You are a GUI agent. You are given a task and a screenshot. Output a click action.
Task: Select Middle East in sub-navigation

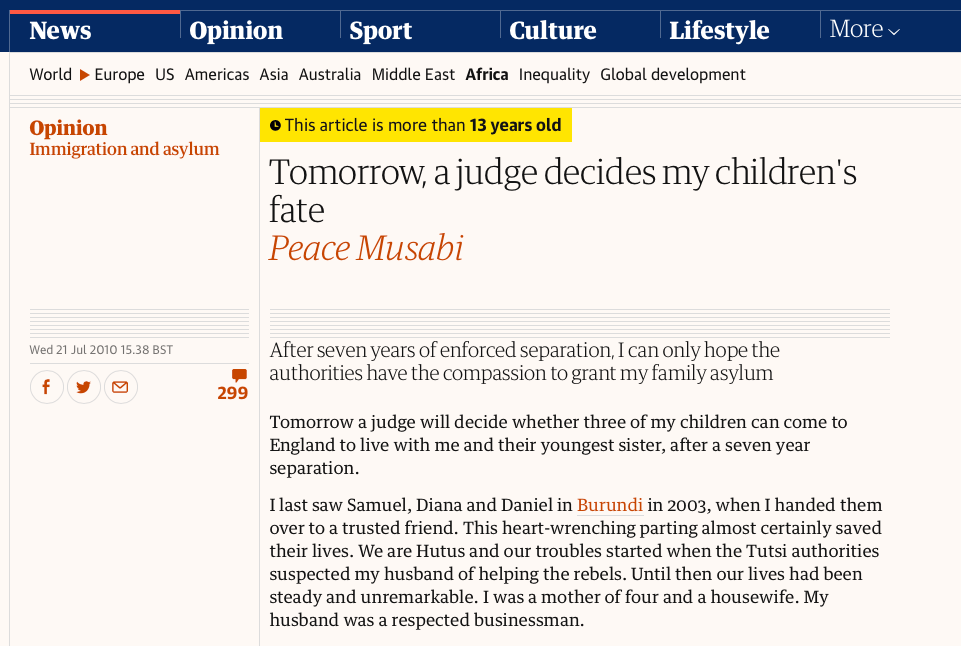[x=413, y=75]
